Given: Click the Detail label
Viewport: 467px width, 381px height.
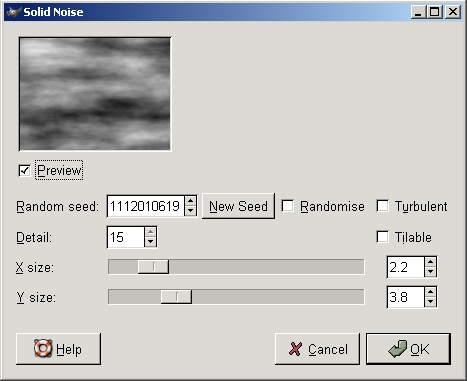Looking at the screenshot, I should point(34,238).
